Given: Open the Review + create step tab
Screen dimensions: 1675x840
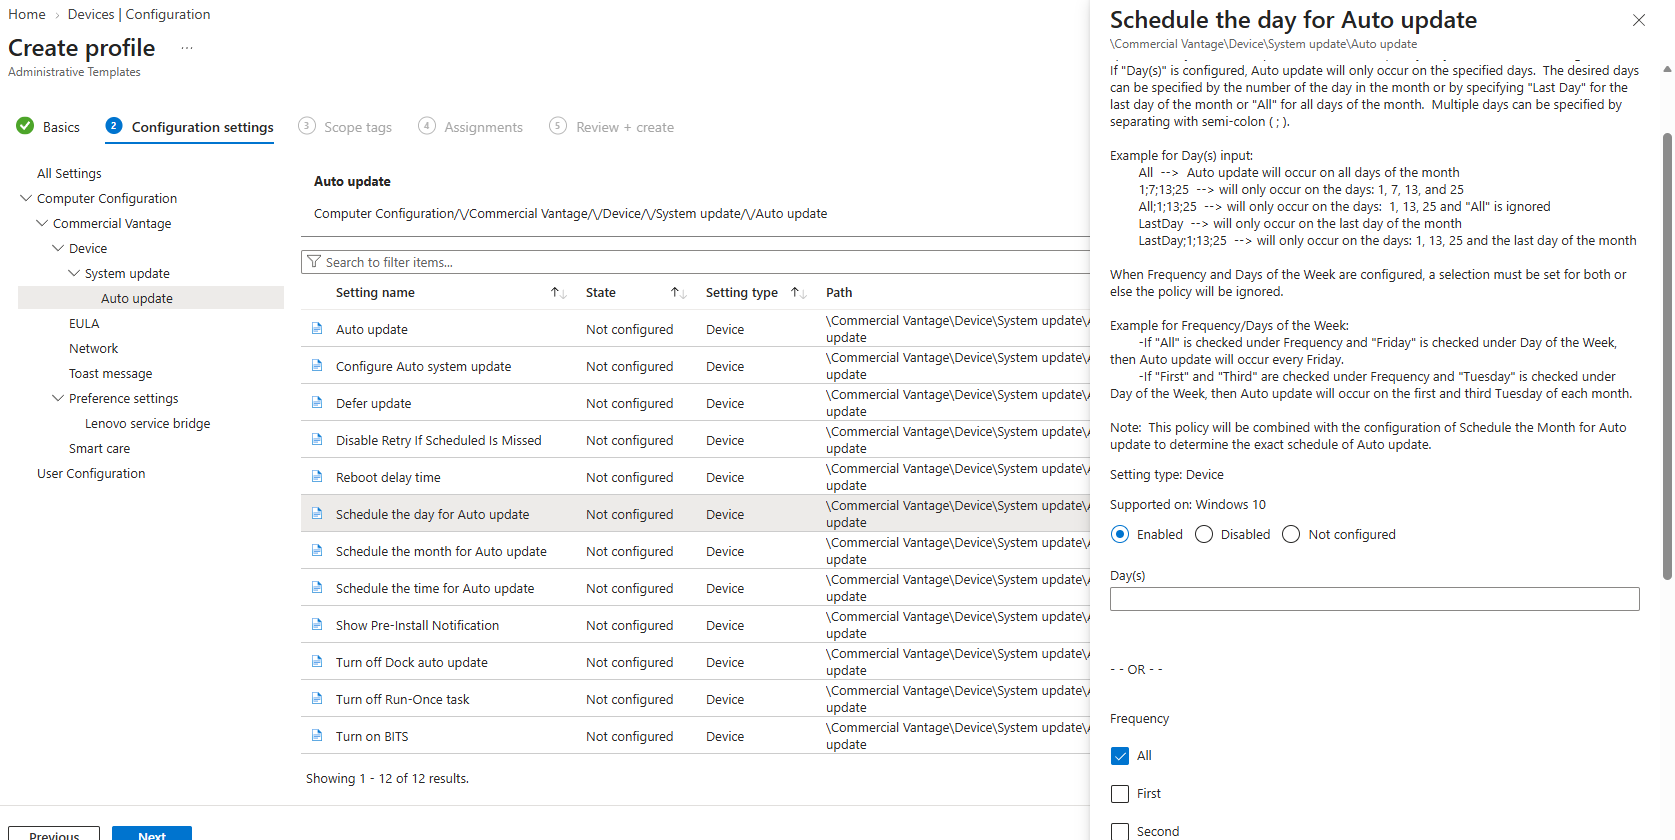Looking at the screenshot, I should click(x=612, y=127).
